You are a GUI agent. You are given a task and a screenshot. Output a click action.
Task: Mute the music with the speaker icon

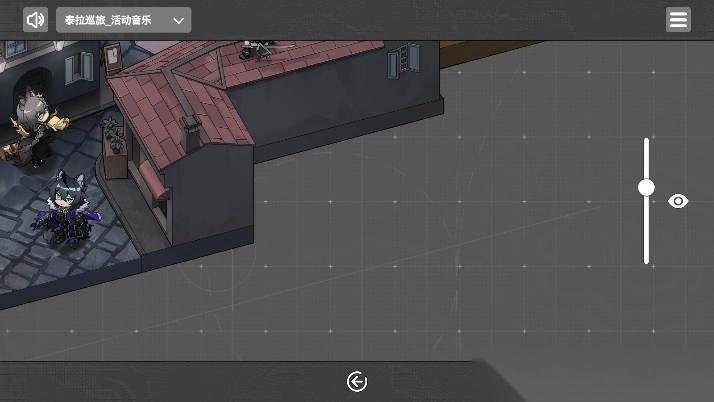pos(36,20)
